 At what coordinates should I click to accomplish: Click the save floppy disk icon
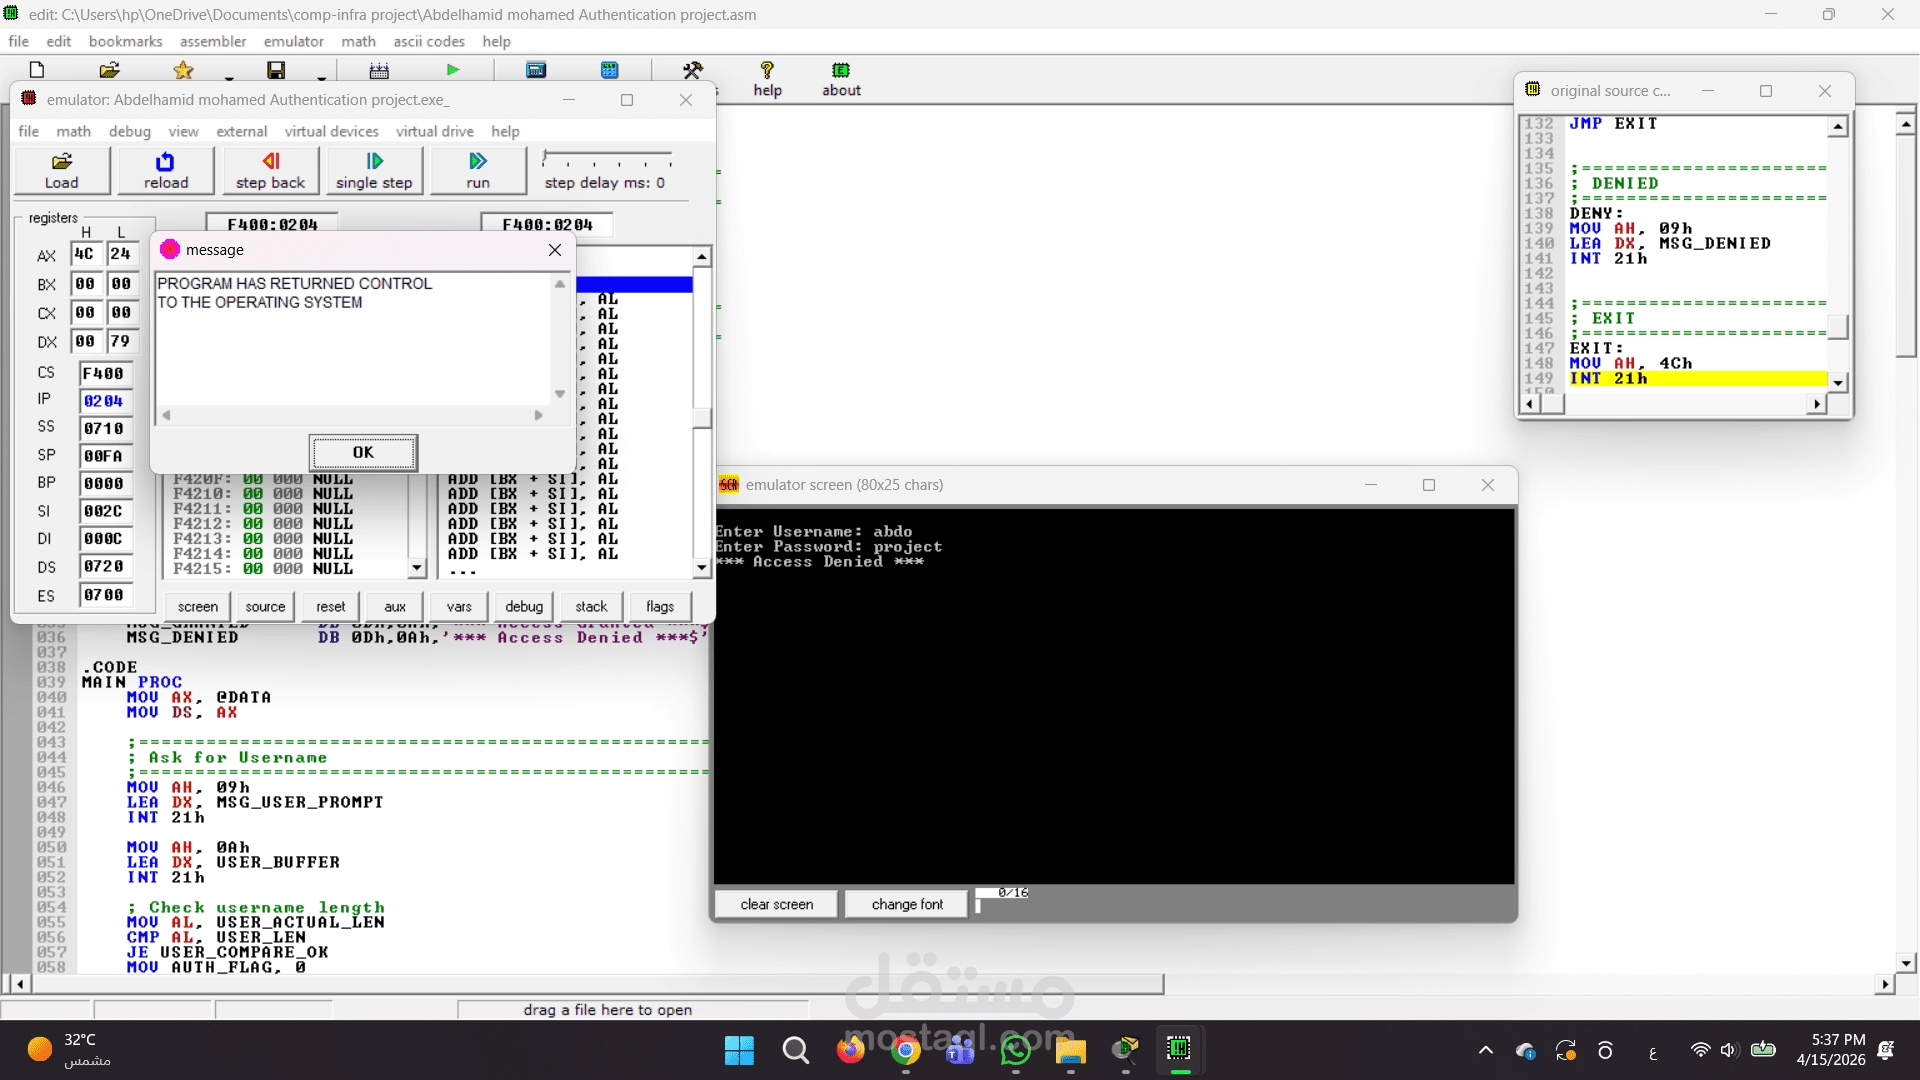coord(276,70)
